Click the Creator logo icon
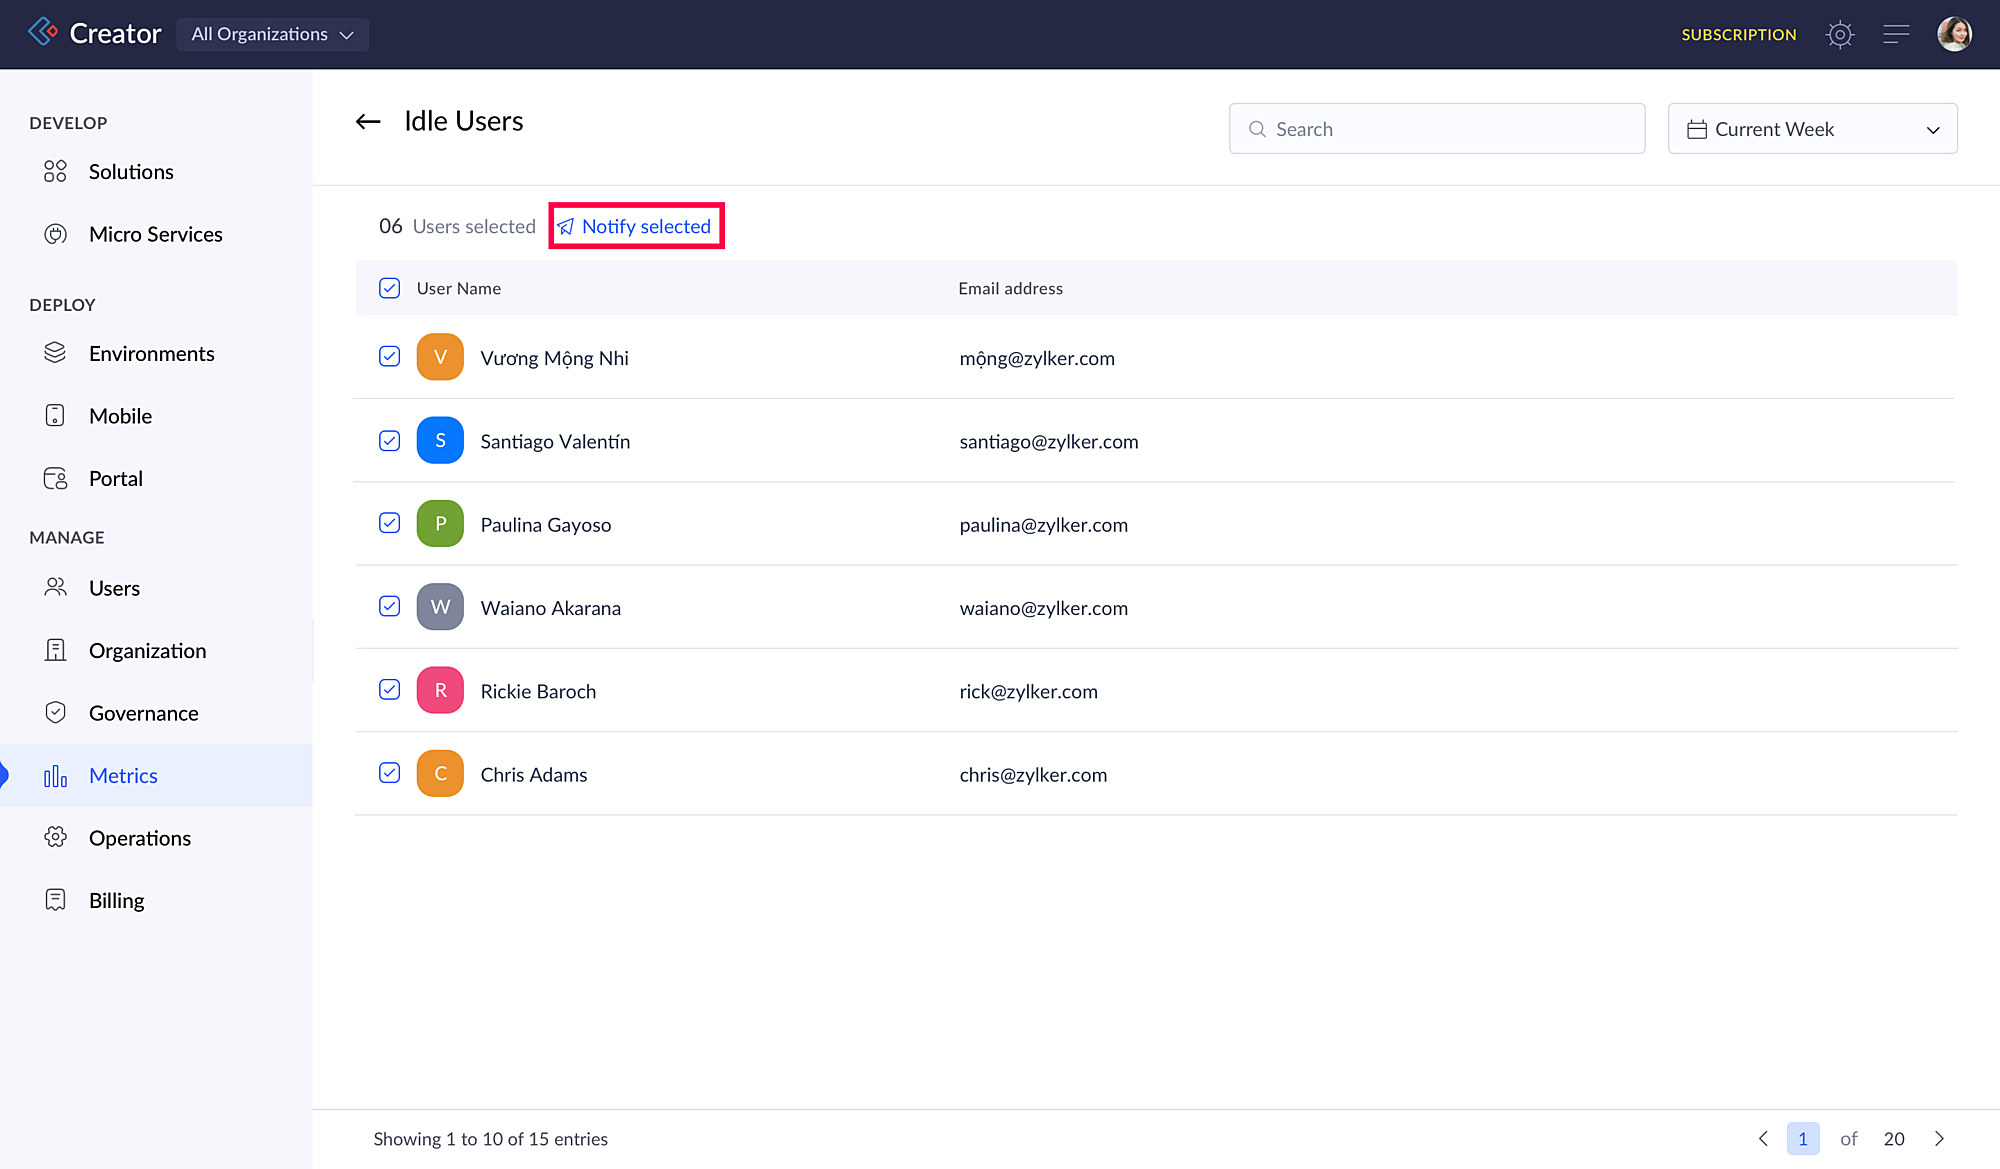The height and width of the screenshot is (1169, 2000). tap(43, 32)
